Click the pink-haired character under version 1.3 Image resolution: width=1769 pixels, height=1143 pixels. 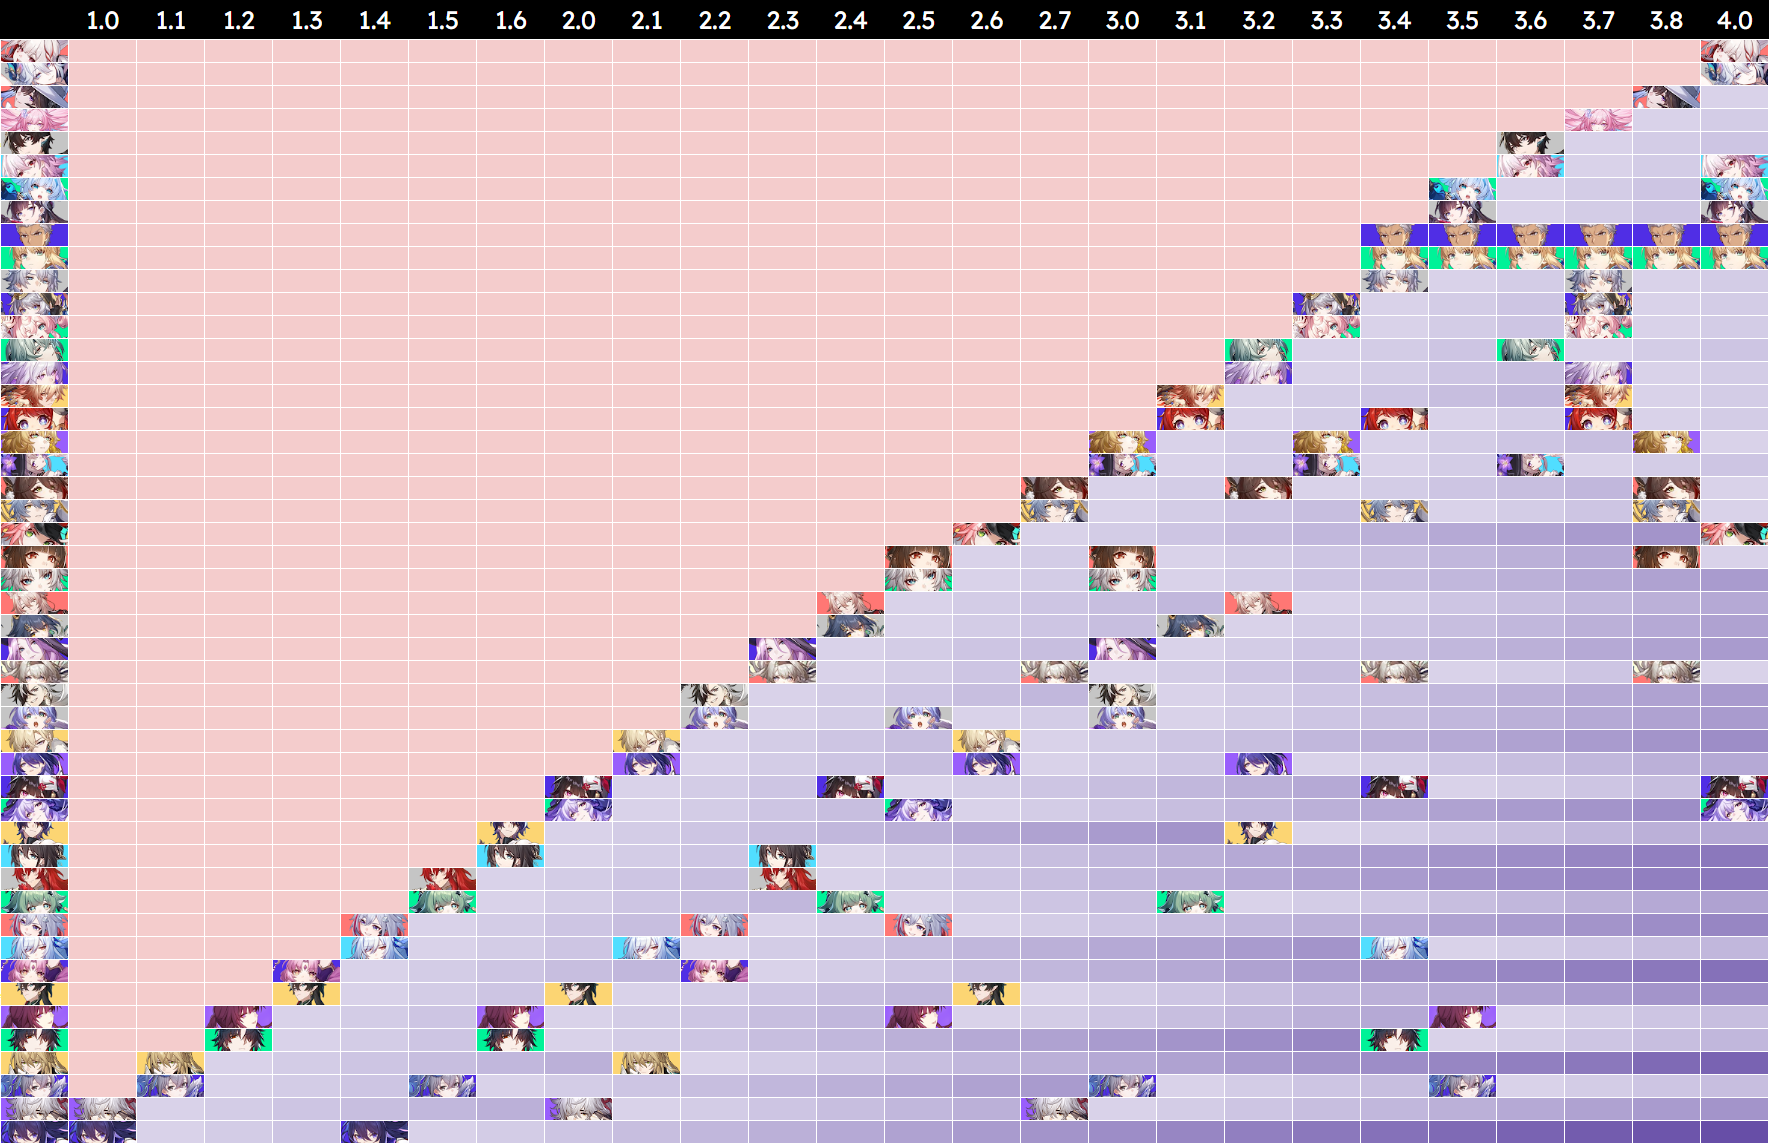coord(306,971)
